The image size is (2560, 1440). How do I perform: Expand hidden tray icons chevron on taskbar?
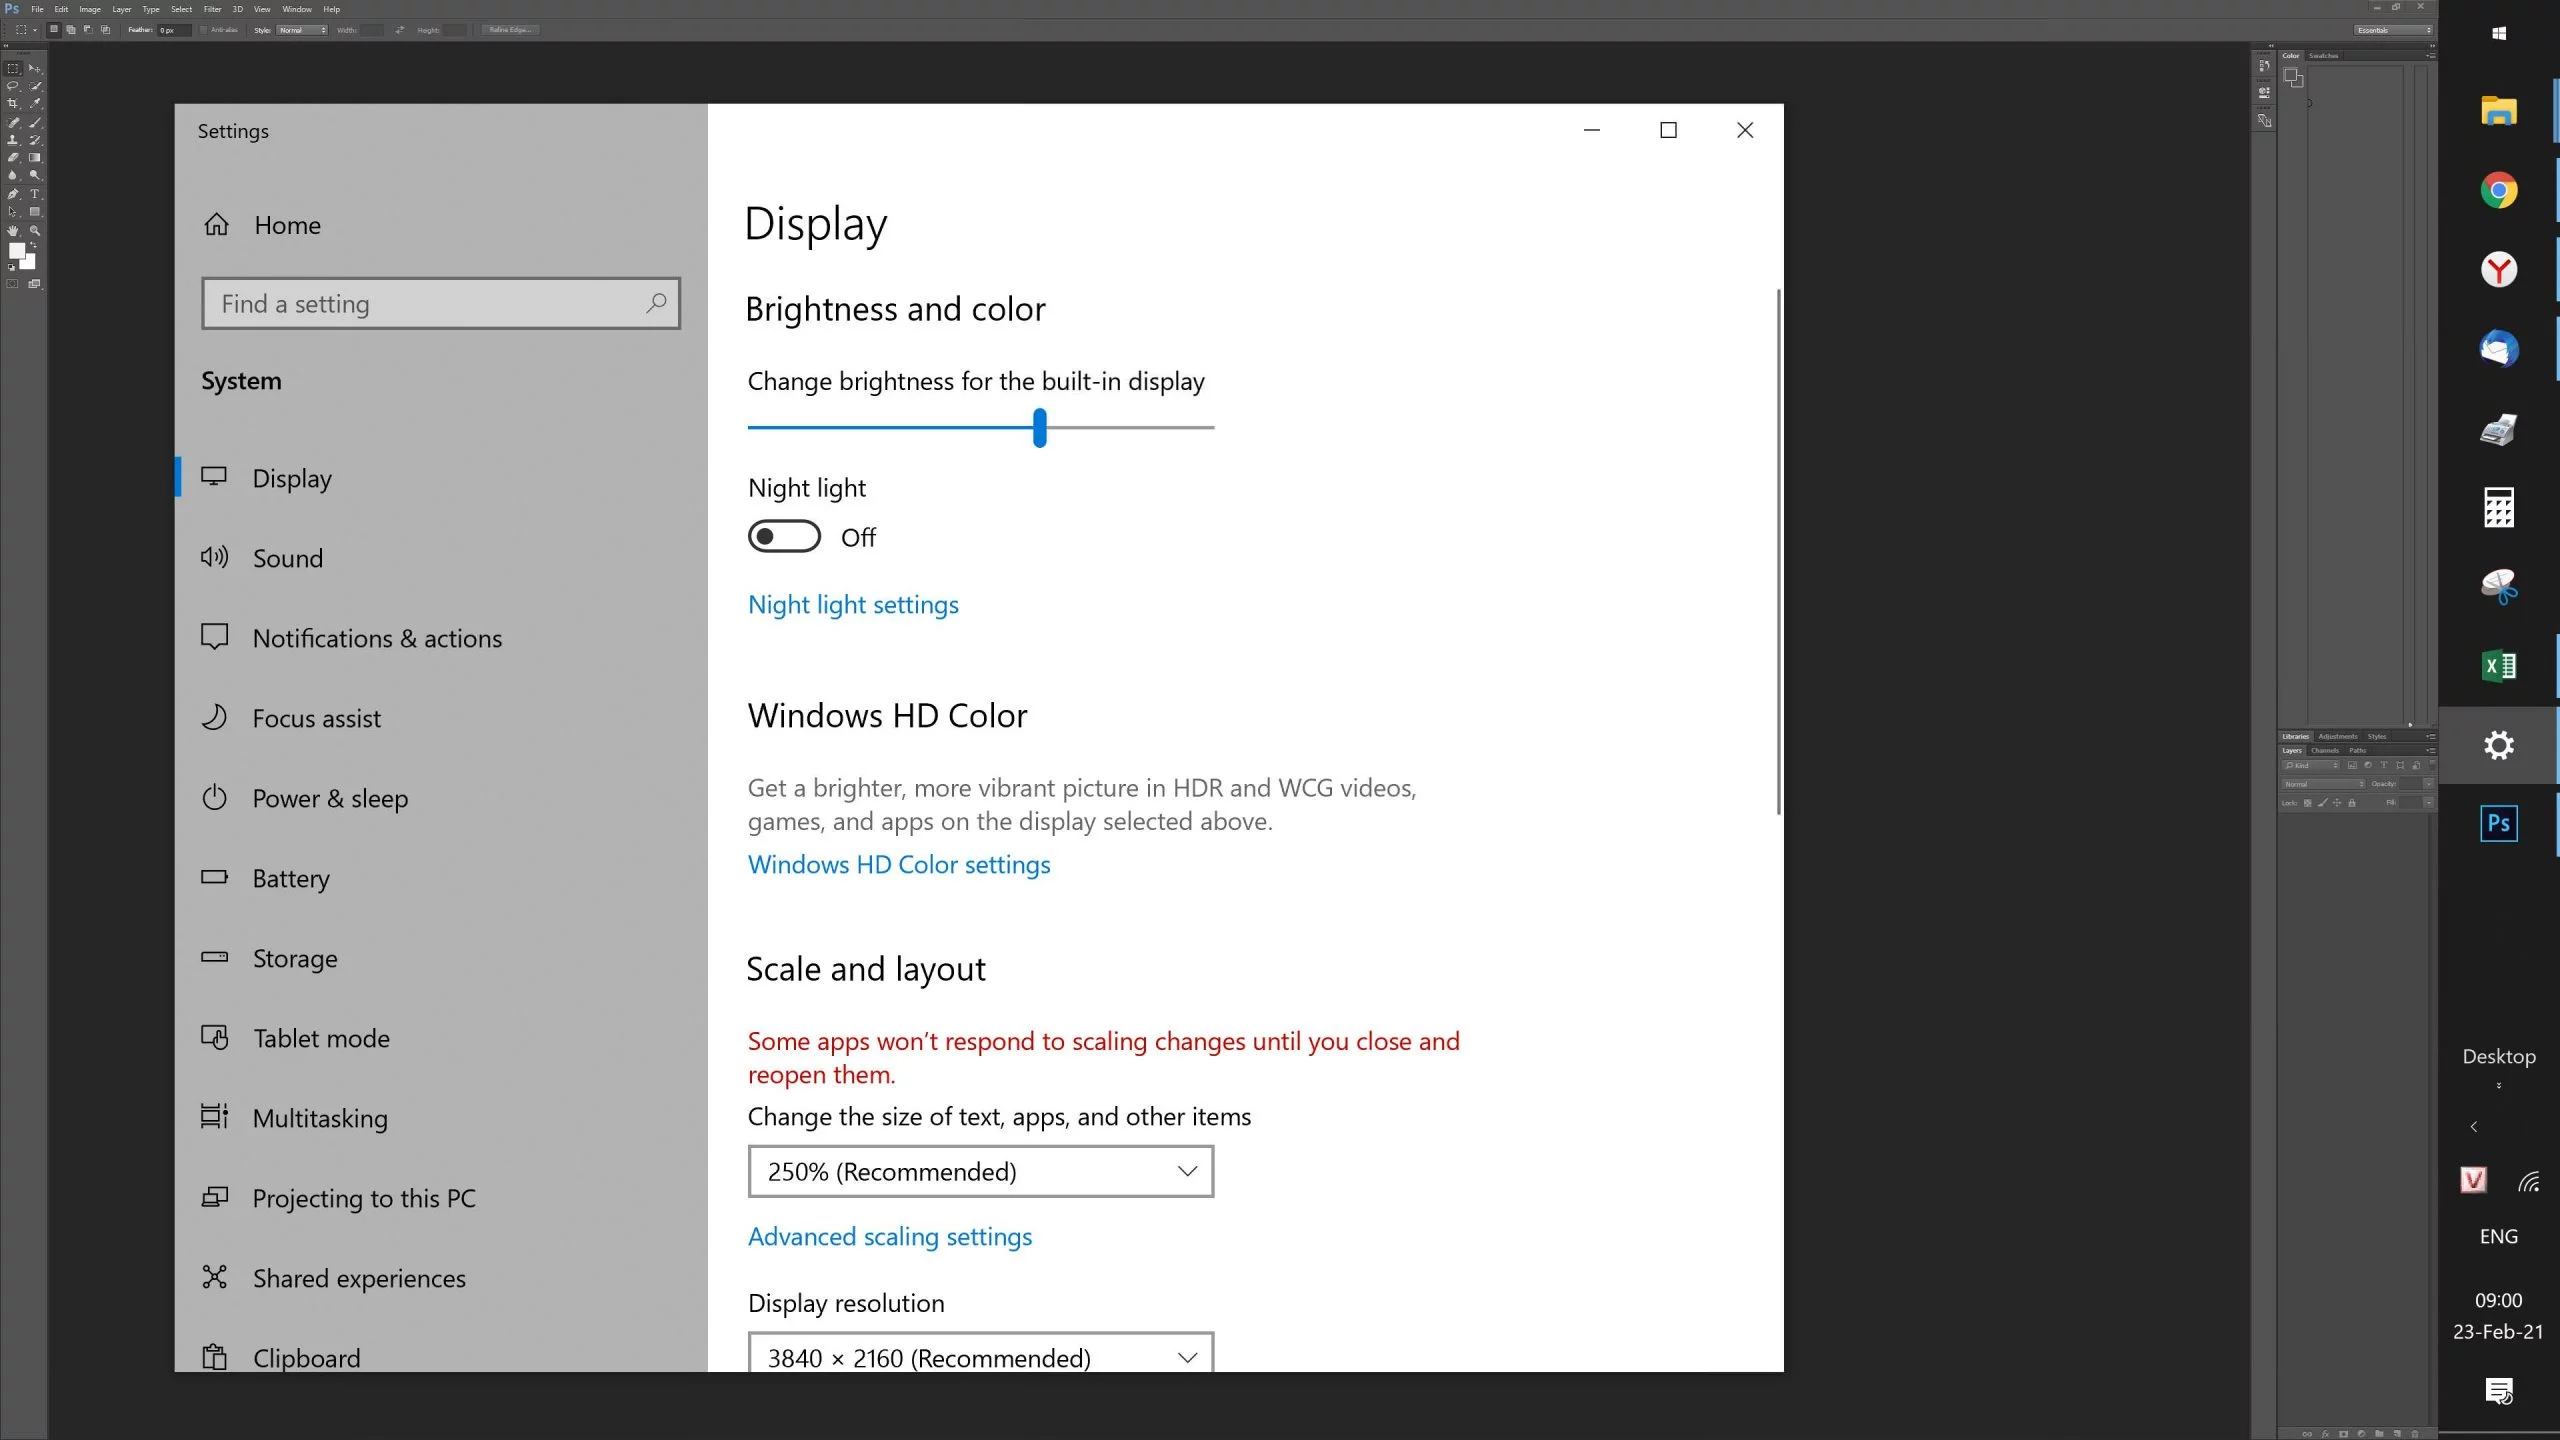[2474, 1127]
